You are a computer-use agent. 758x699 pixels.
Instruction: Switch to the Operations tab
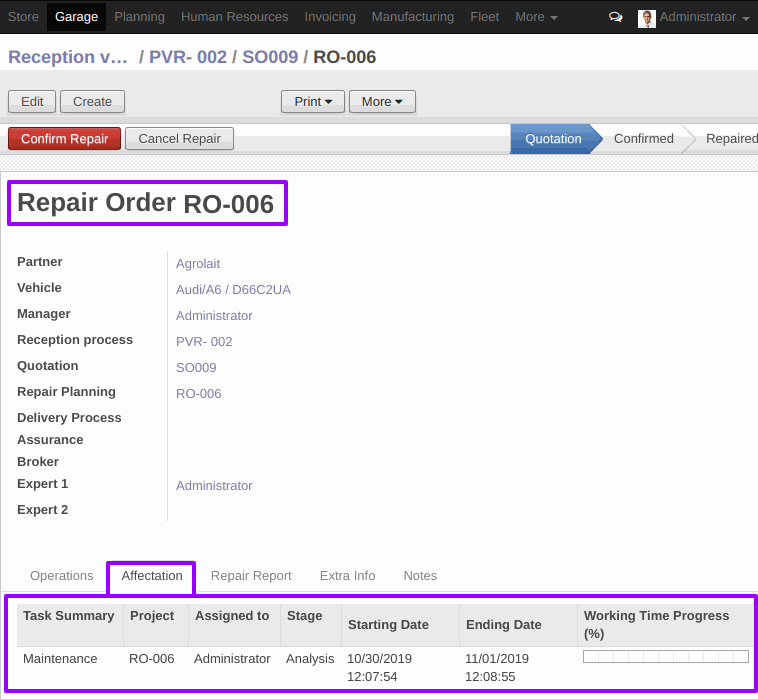(x=62, y=576)
